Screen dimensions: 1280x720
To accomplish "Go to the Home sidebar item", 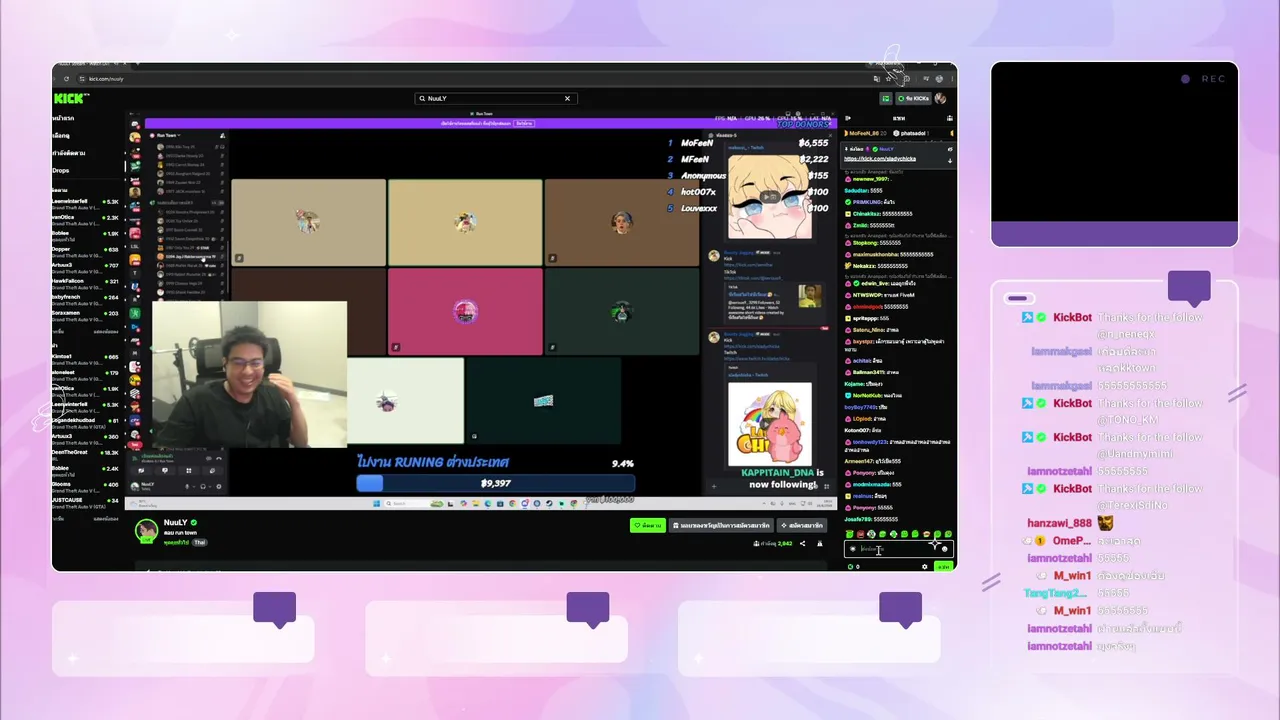I will point(63,118).
